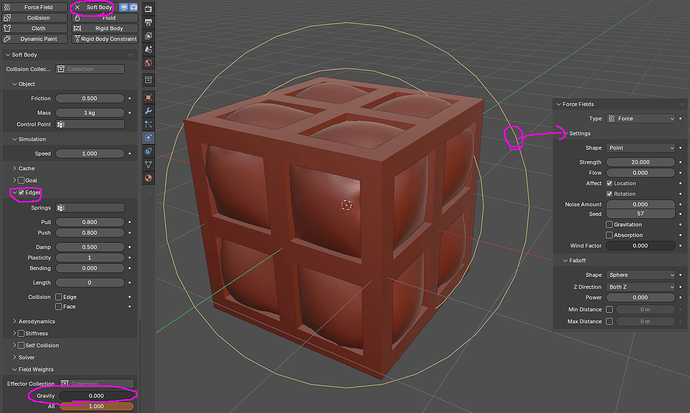Screen dimensions: 690x413
Task: Click the Damp value field
Action: 90,247
